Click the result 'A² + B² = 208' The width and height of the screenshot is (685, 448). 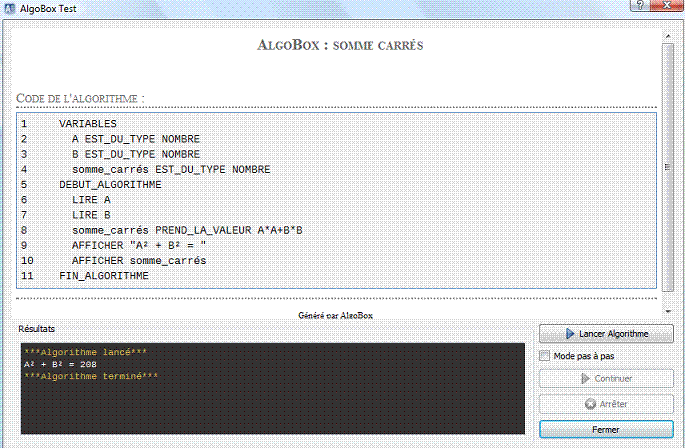coord(60,365)
